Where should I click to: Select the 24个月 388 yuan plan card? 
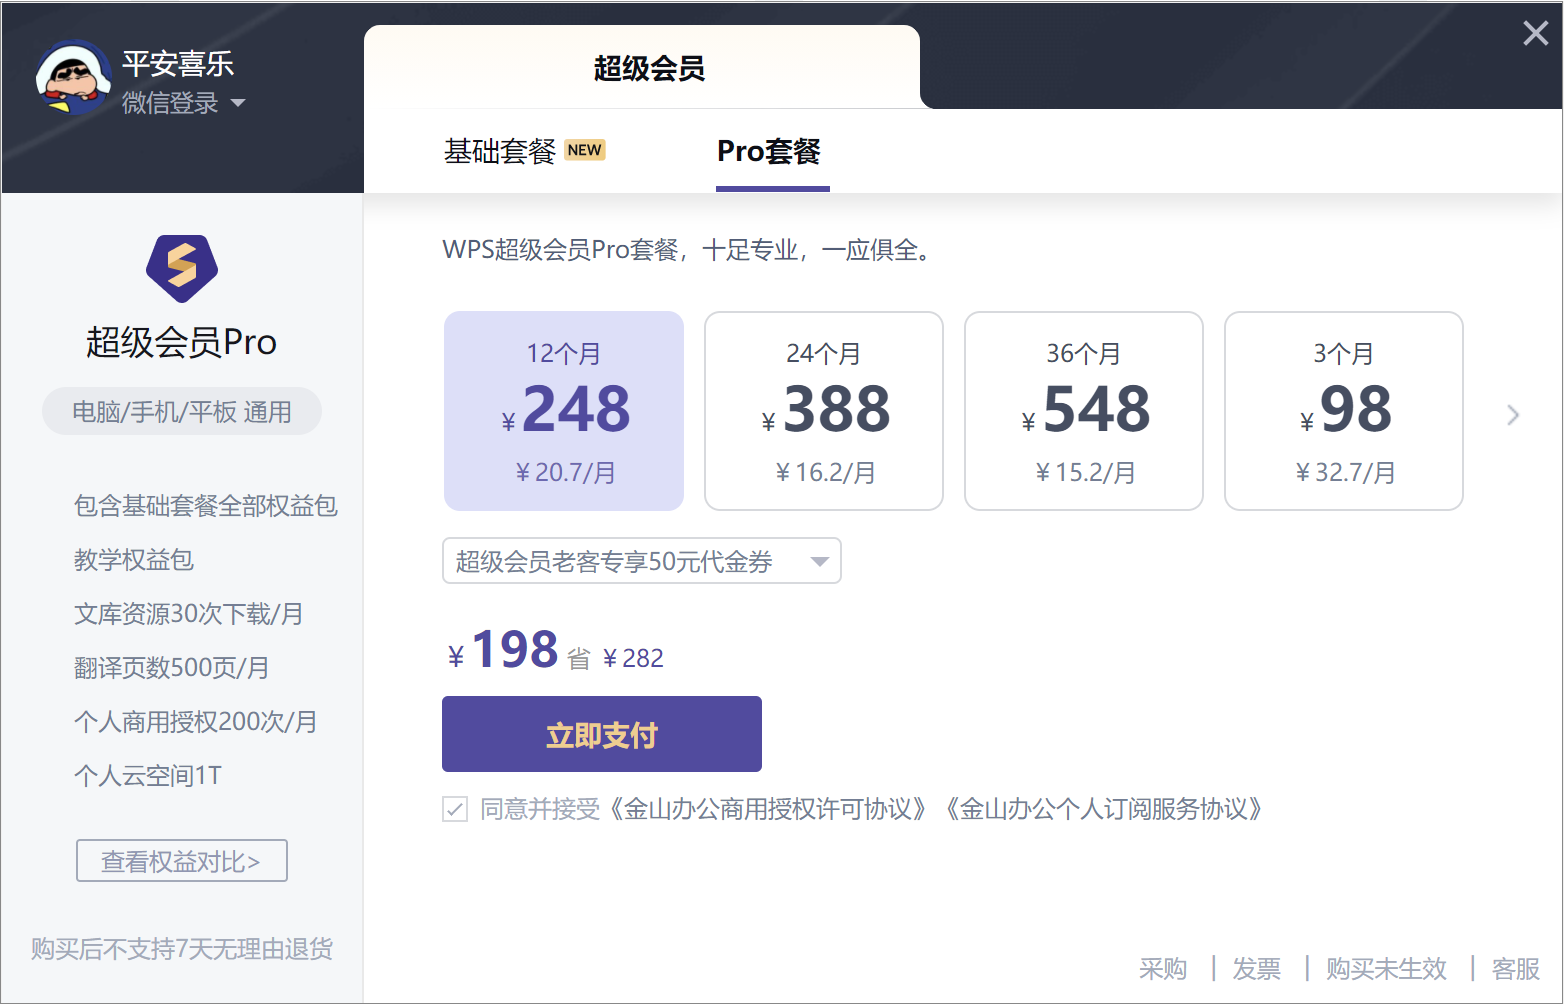pyautogui.click(x=823, y=410)
